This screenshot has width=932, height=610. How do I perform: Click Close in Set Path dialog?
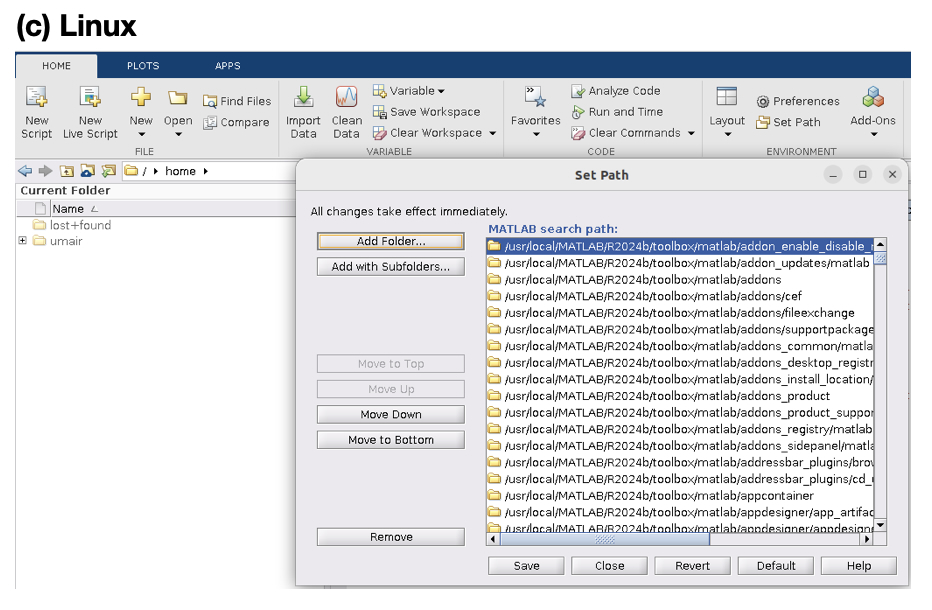609,566
